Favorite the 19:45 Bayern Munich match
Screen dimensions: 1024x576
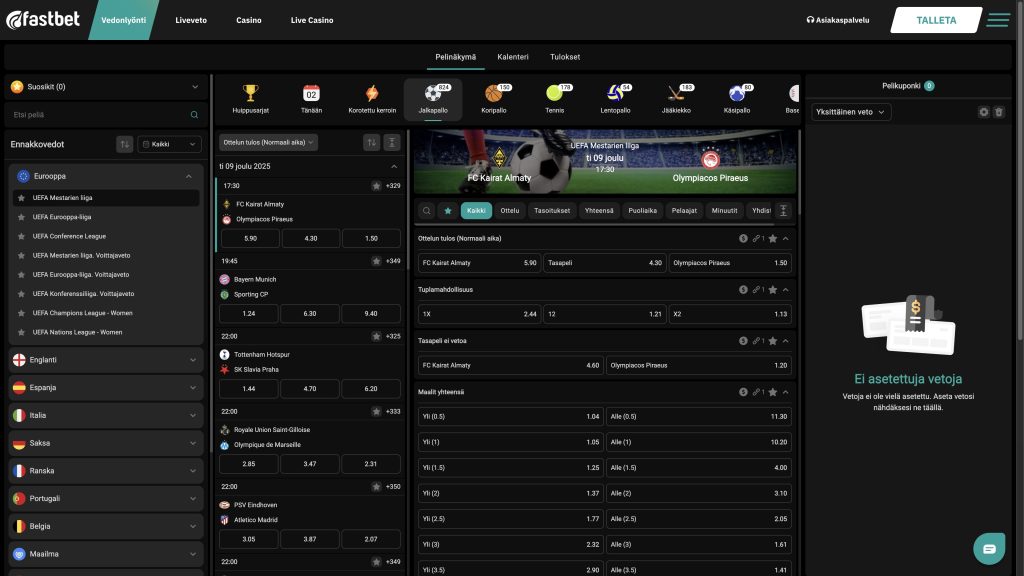tap(376, 261)
